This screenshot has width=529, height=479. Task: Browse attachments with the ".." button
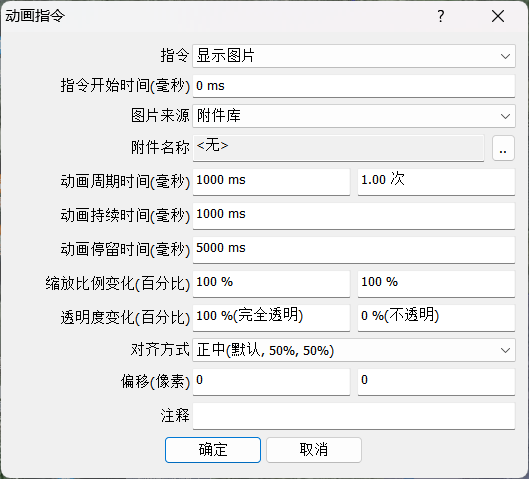(x=503, y=148)
